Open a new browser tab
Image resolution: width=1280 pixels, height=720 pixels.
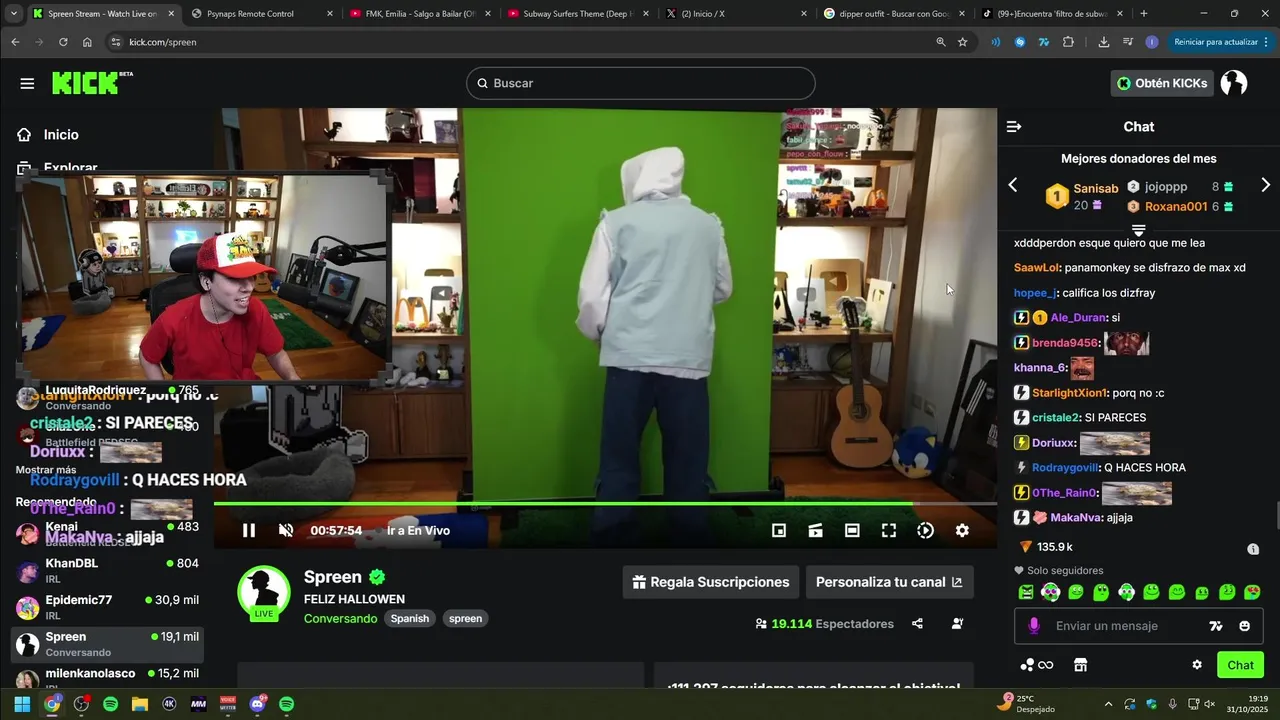1144,14
